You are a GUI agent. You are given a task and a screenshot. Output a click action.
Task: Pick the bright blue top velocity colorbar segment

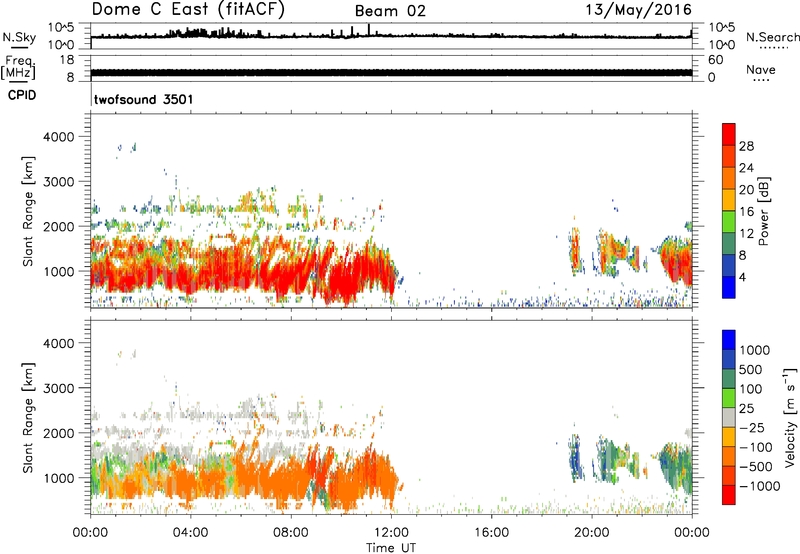pyautogui.click(x=729, y=339)
